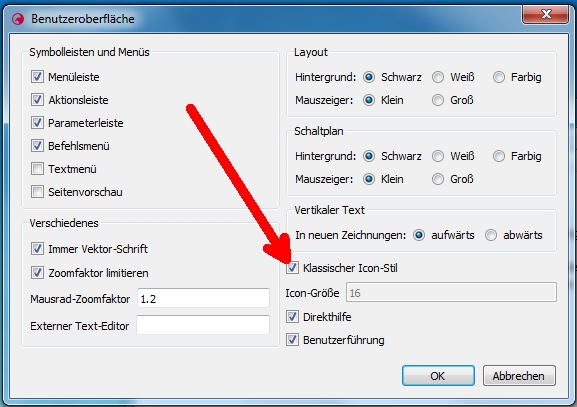
Task: Select abwärts for vertical text
Action: point(491,235)
